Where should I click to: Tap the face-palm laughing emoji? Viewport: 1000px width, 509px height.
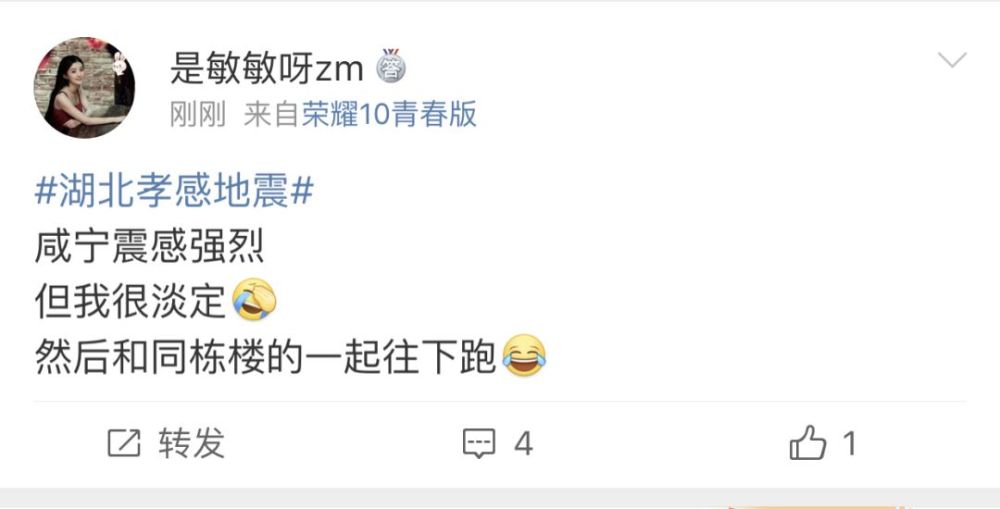point(254,300)
